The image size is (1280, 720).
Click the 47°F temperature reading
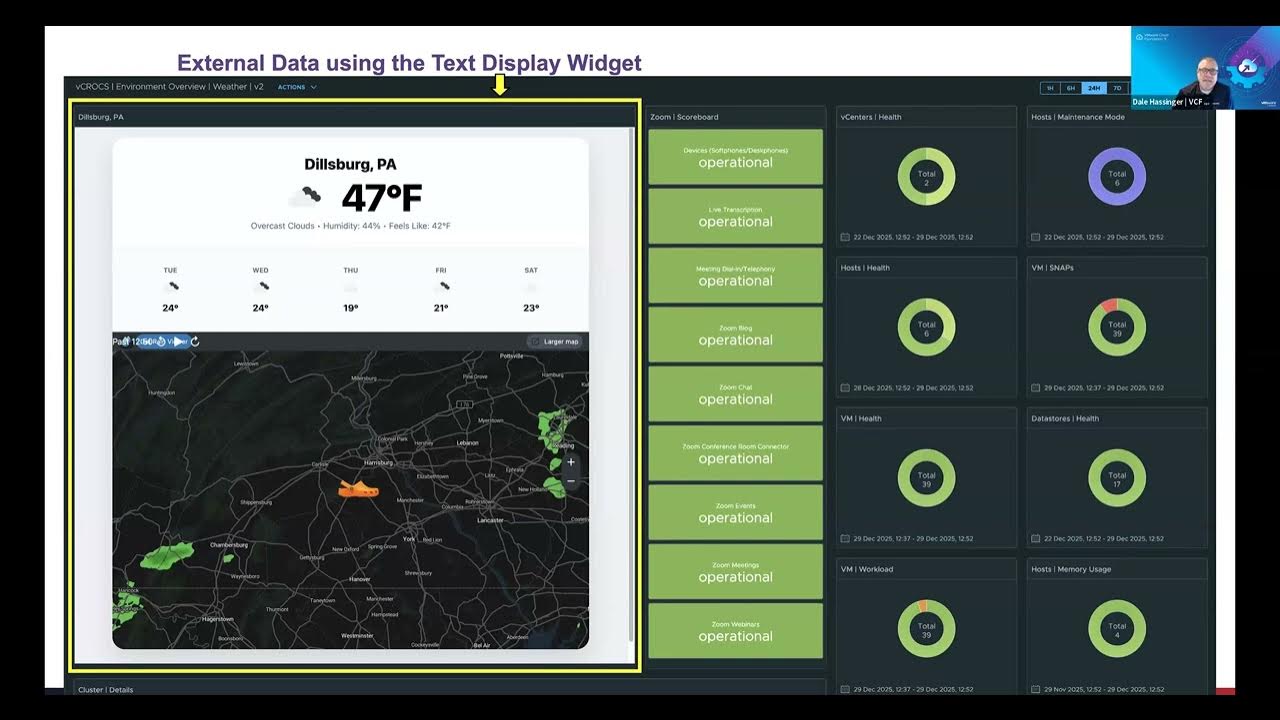tap(381, 198)
